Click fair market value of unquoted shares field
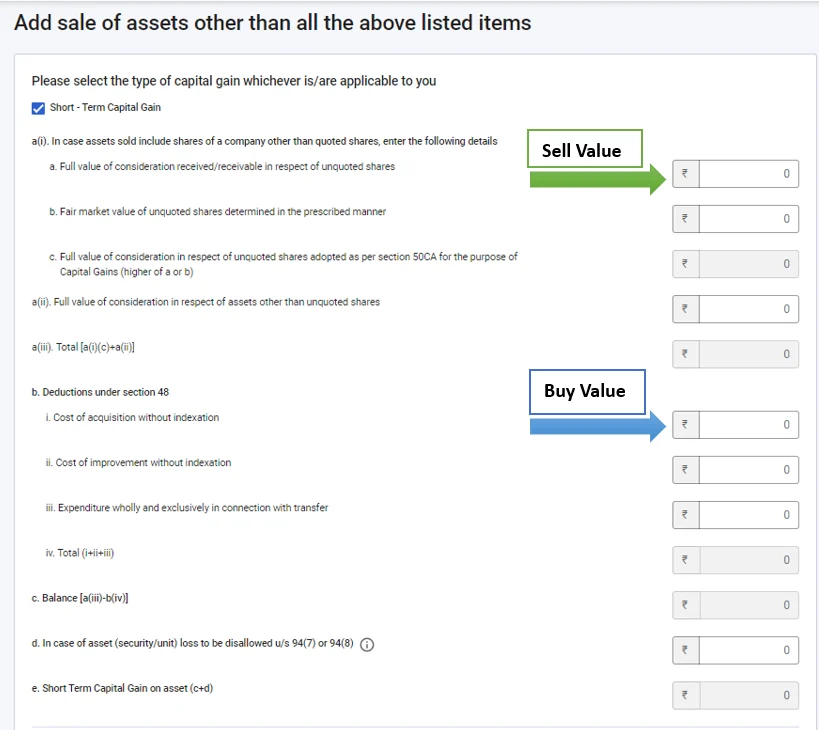The image size is (819, 730). tap(748, 219)
